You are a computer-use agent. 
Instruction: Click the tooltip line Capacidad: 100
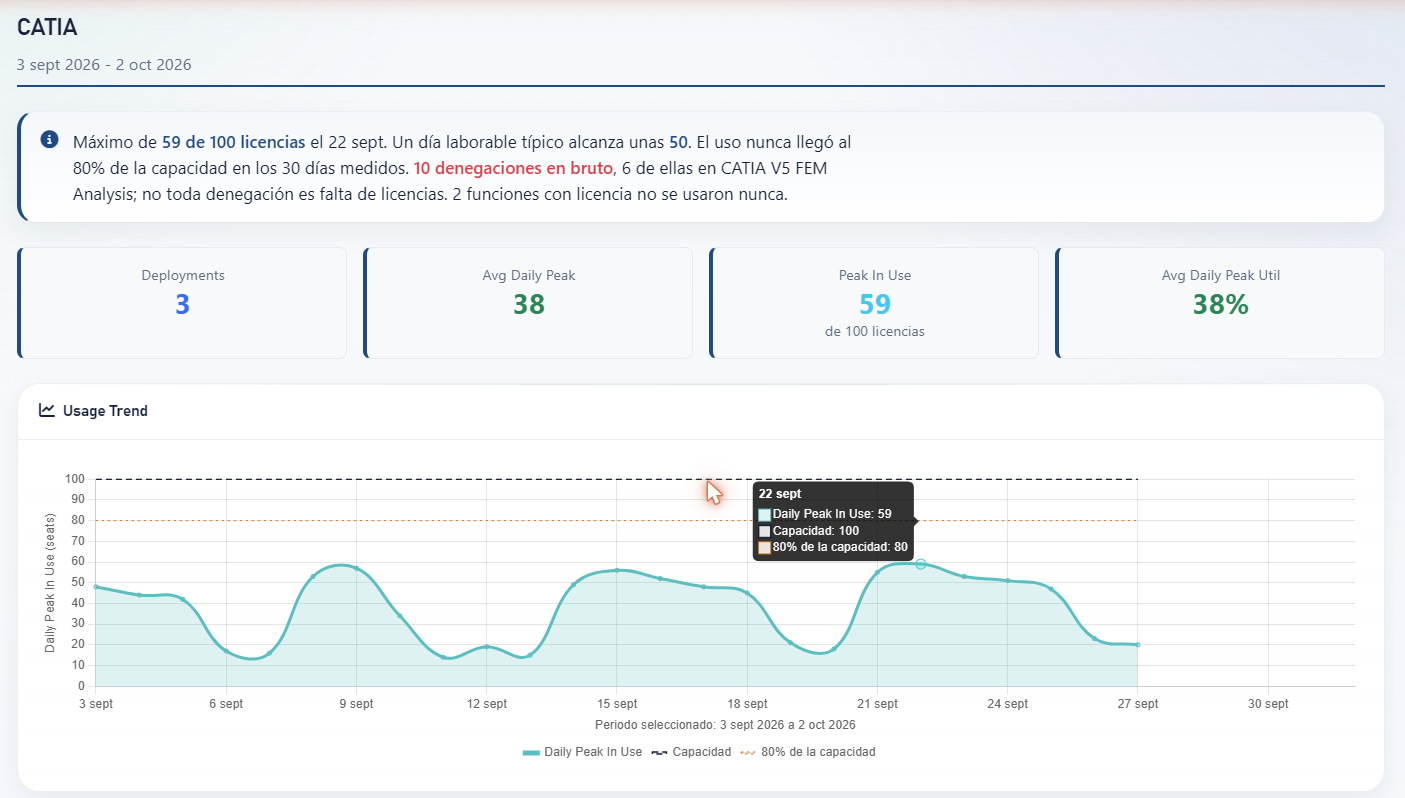816,530
